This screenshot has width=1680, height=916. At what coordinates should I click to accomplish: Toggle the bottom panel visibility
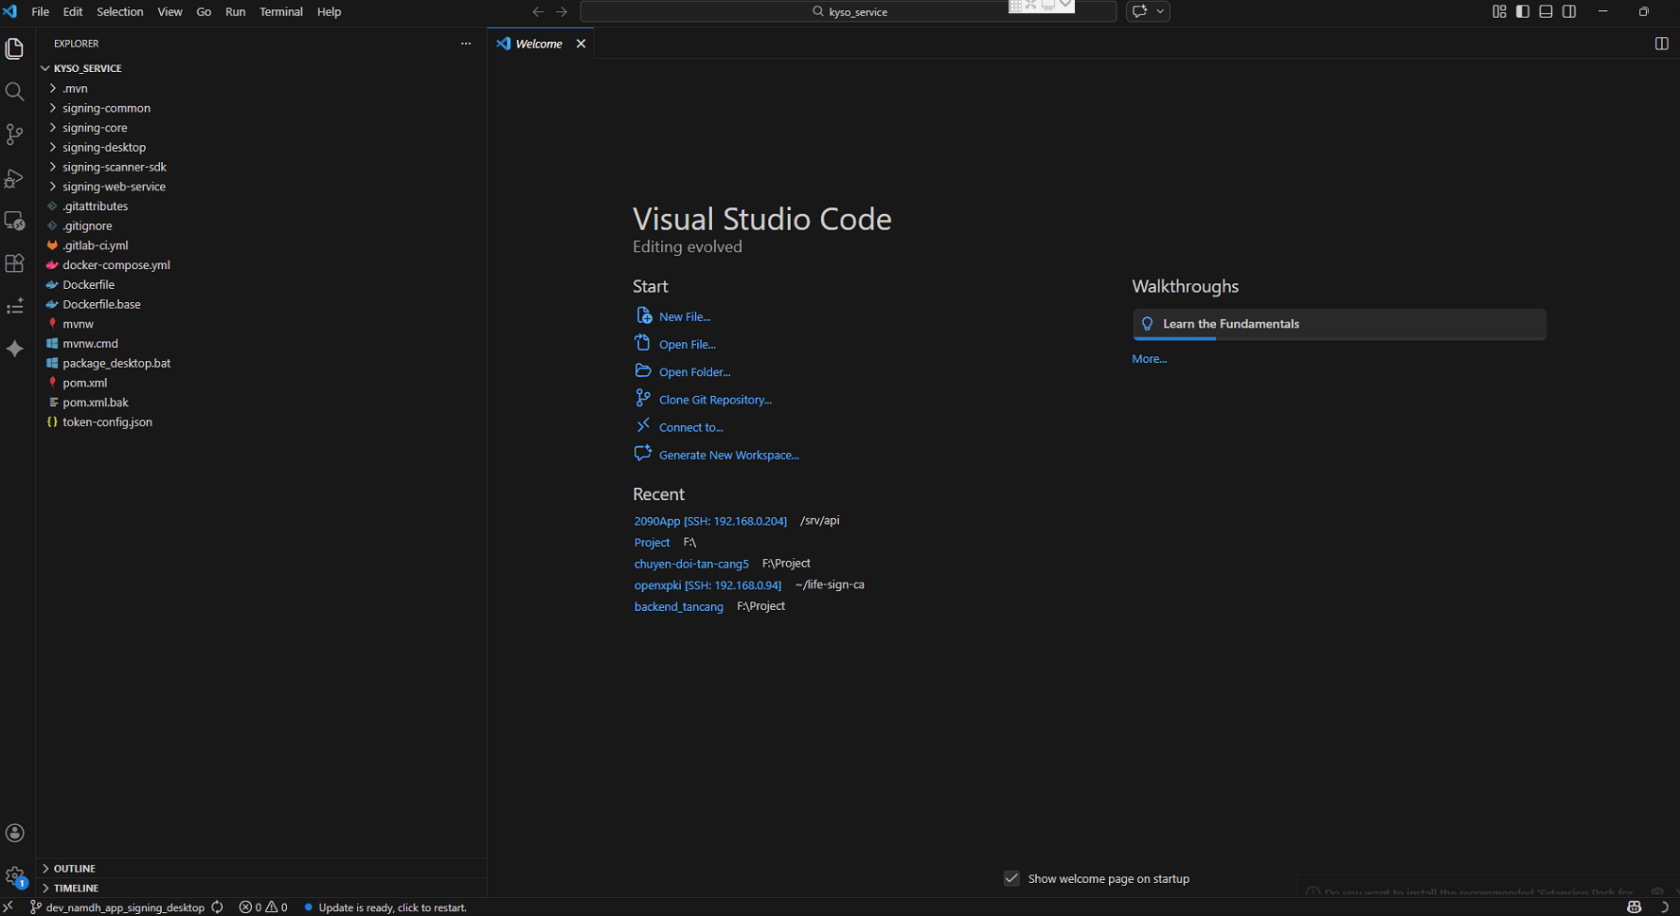click(1546, 12)
